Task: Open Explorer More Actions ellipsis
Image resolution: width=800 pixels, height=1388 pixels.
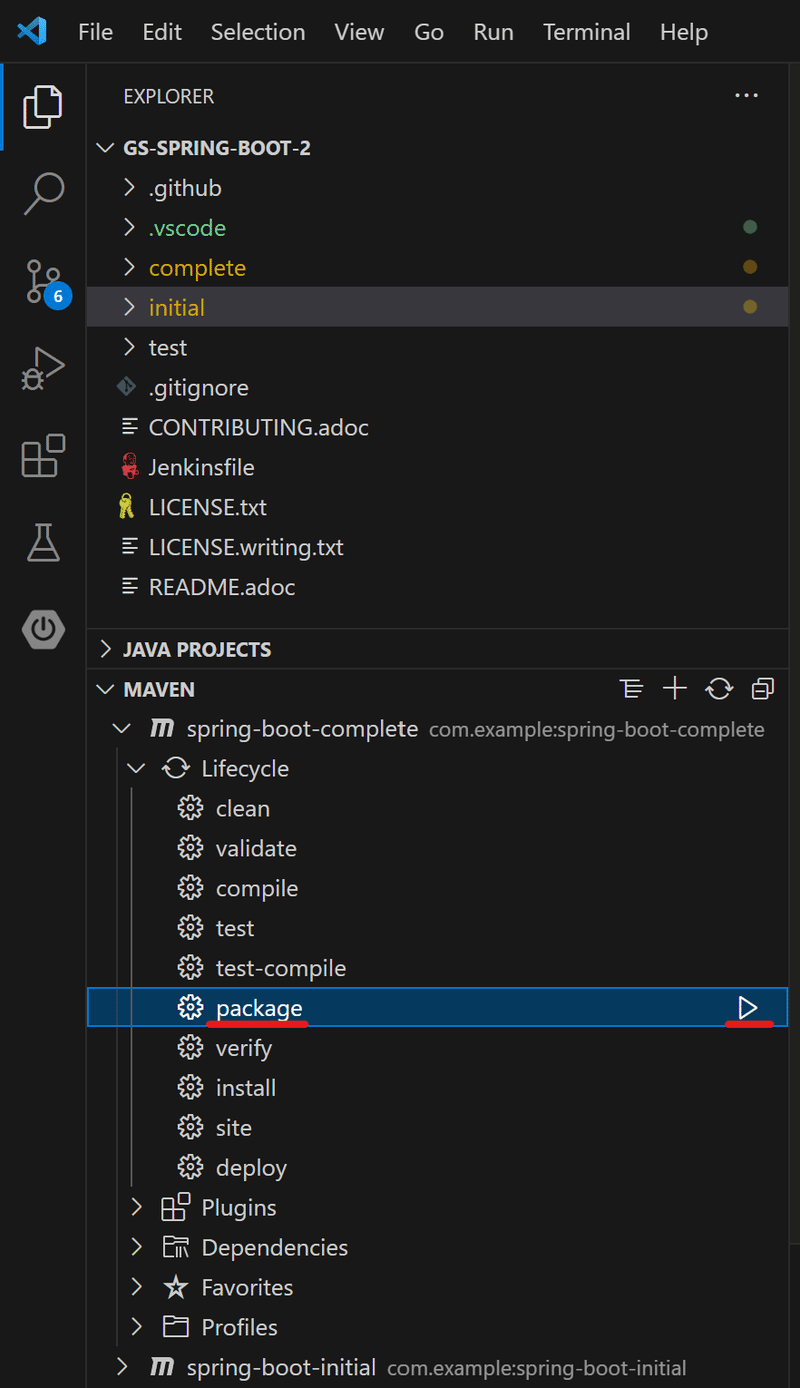Action: pyautogui.click(x=746, y=95)
